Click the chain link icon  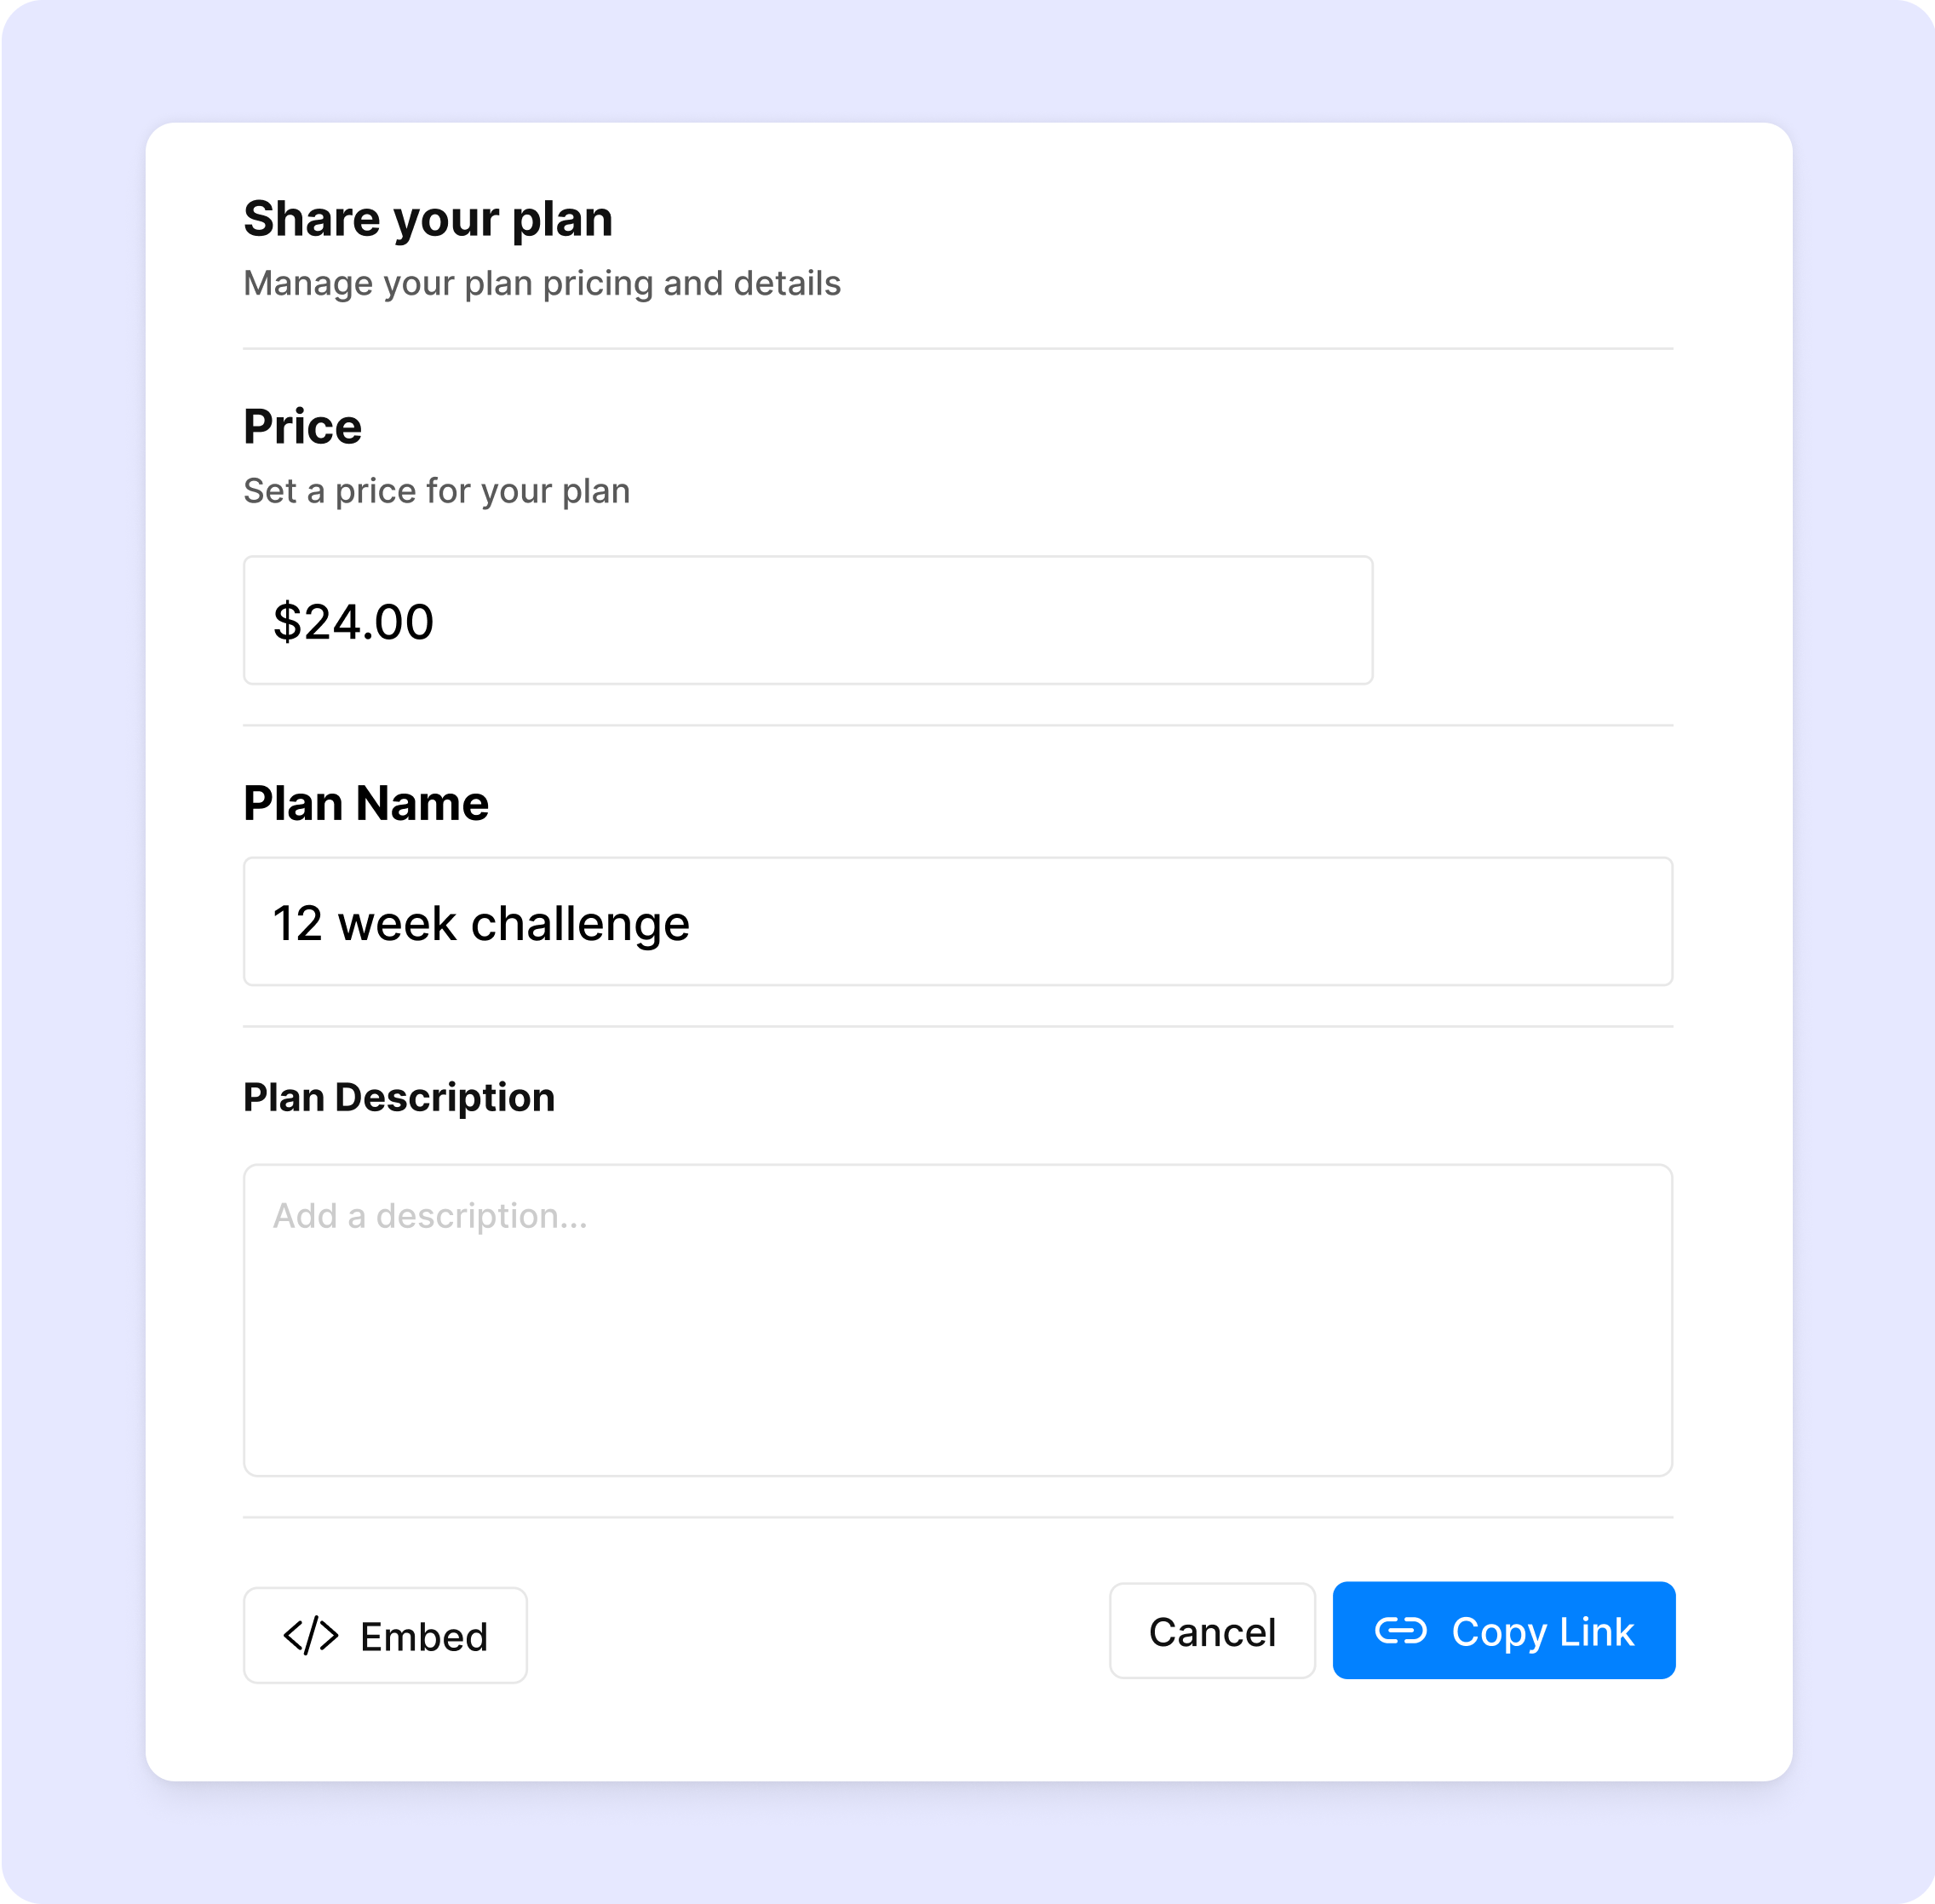1400,1631
